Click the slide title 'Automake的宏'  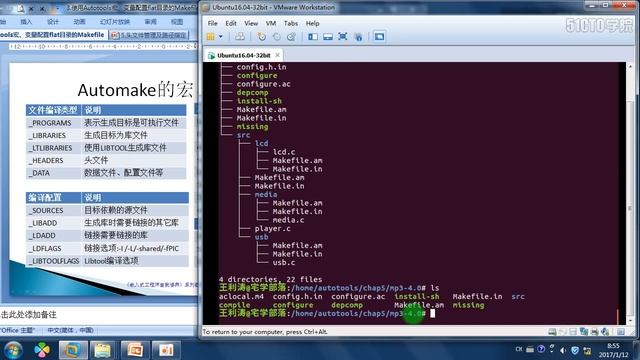[136, 90]
